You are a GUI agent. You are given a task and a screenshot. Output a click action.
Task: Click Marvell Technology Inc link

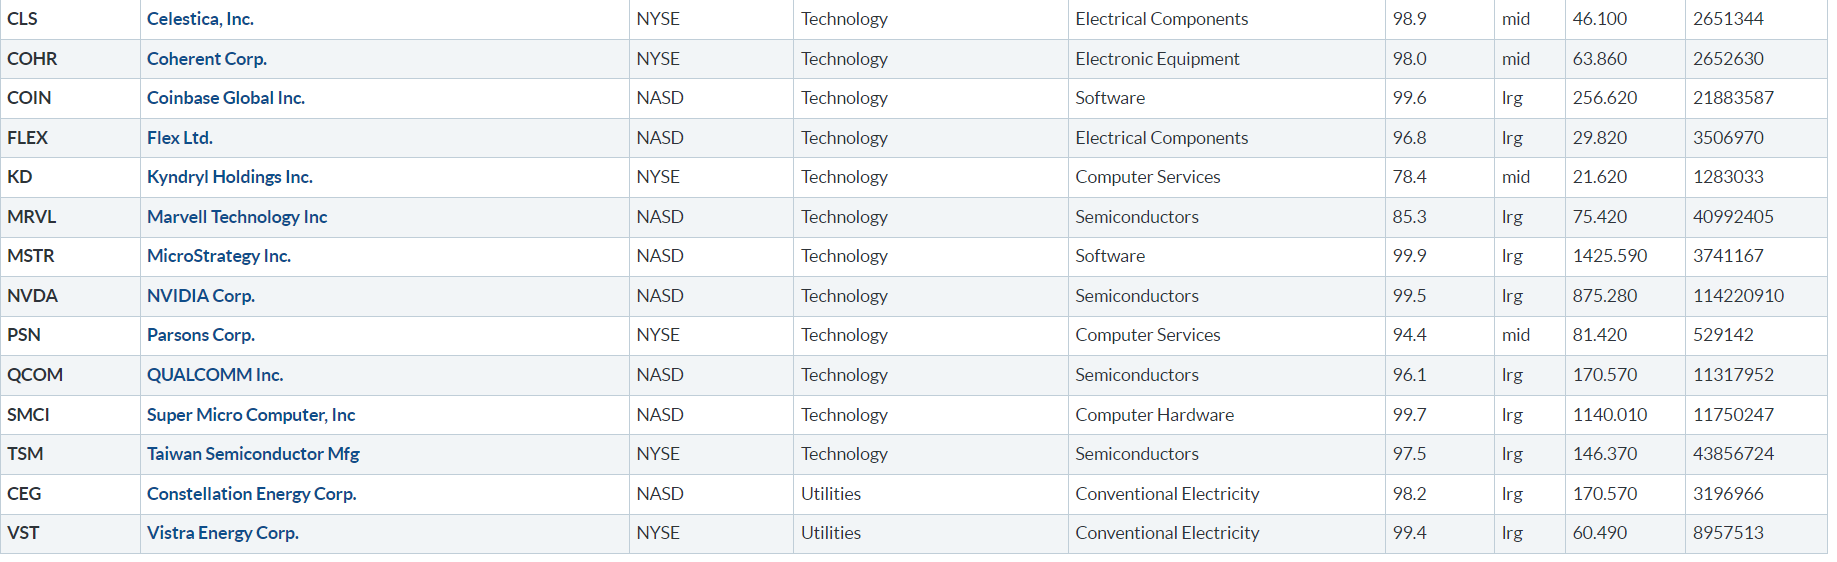pos(236,217)
